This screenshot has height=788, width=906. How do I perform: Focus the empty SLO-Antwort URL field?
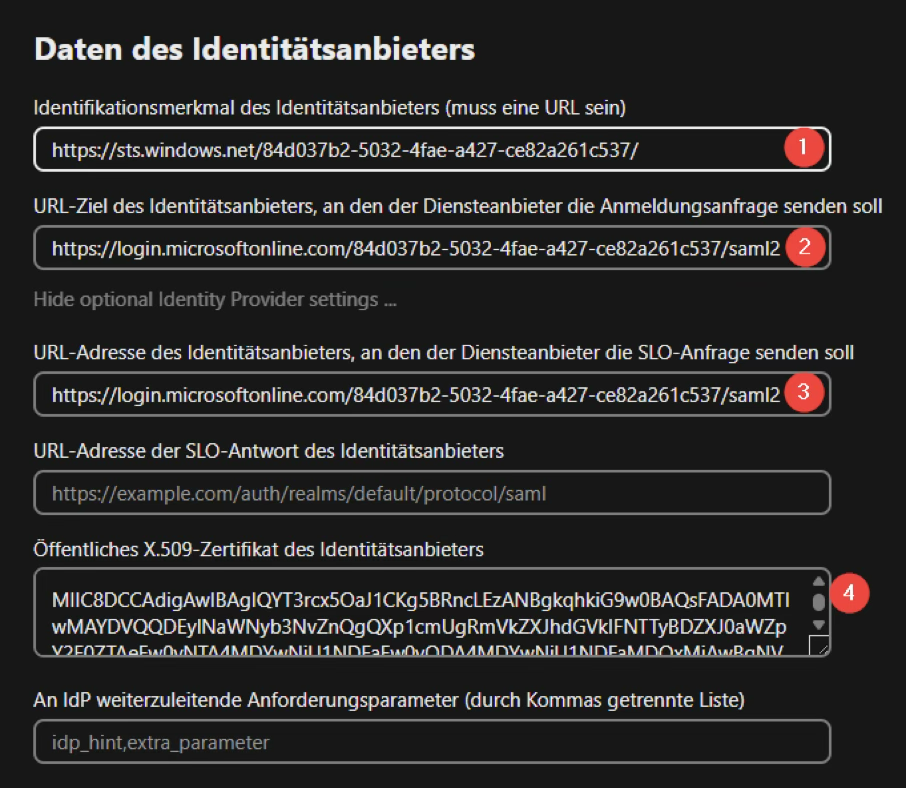(x=431, y=493)
